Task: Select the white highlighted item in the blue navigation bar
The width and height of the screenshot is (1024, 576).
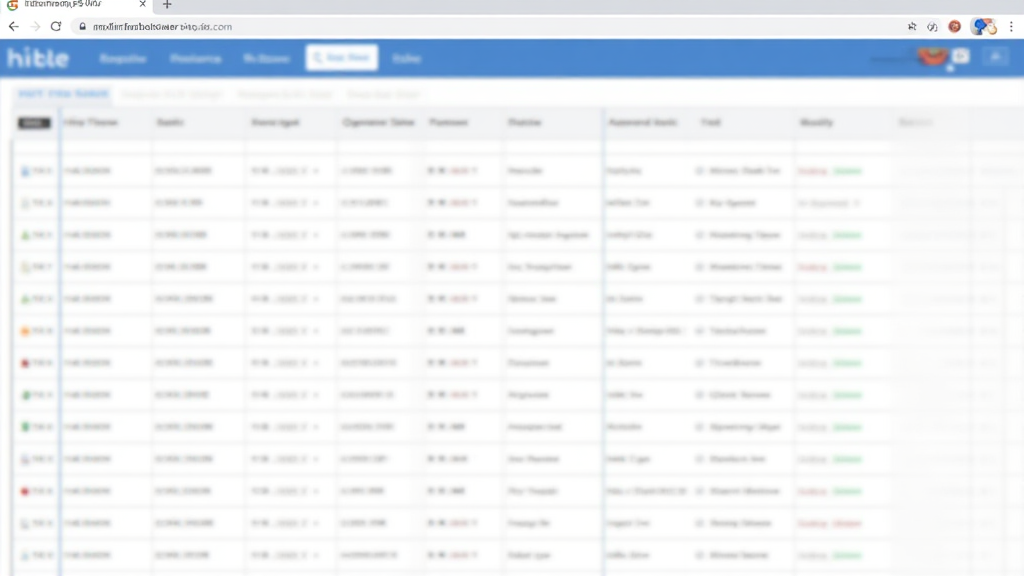Action: point(341,58)
